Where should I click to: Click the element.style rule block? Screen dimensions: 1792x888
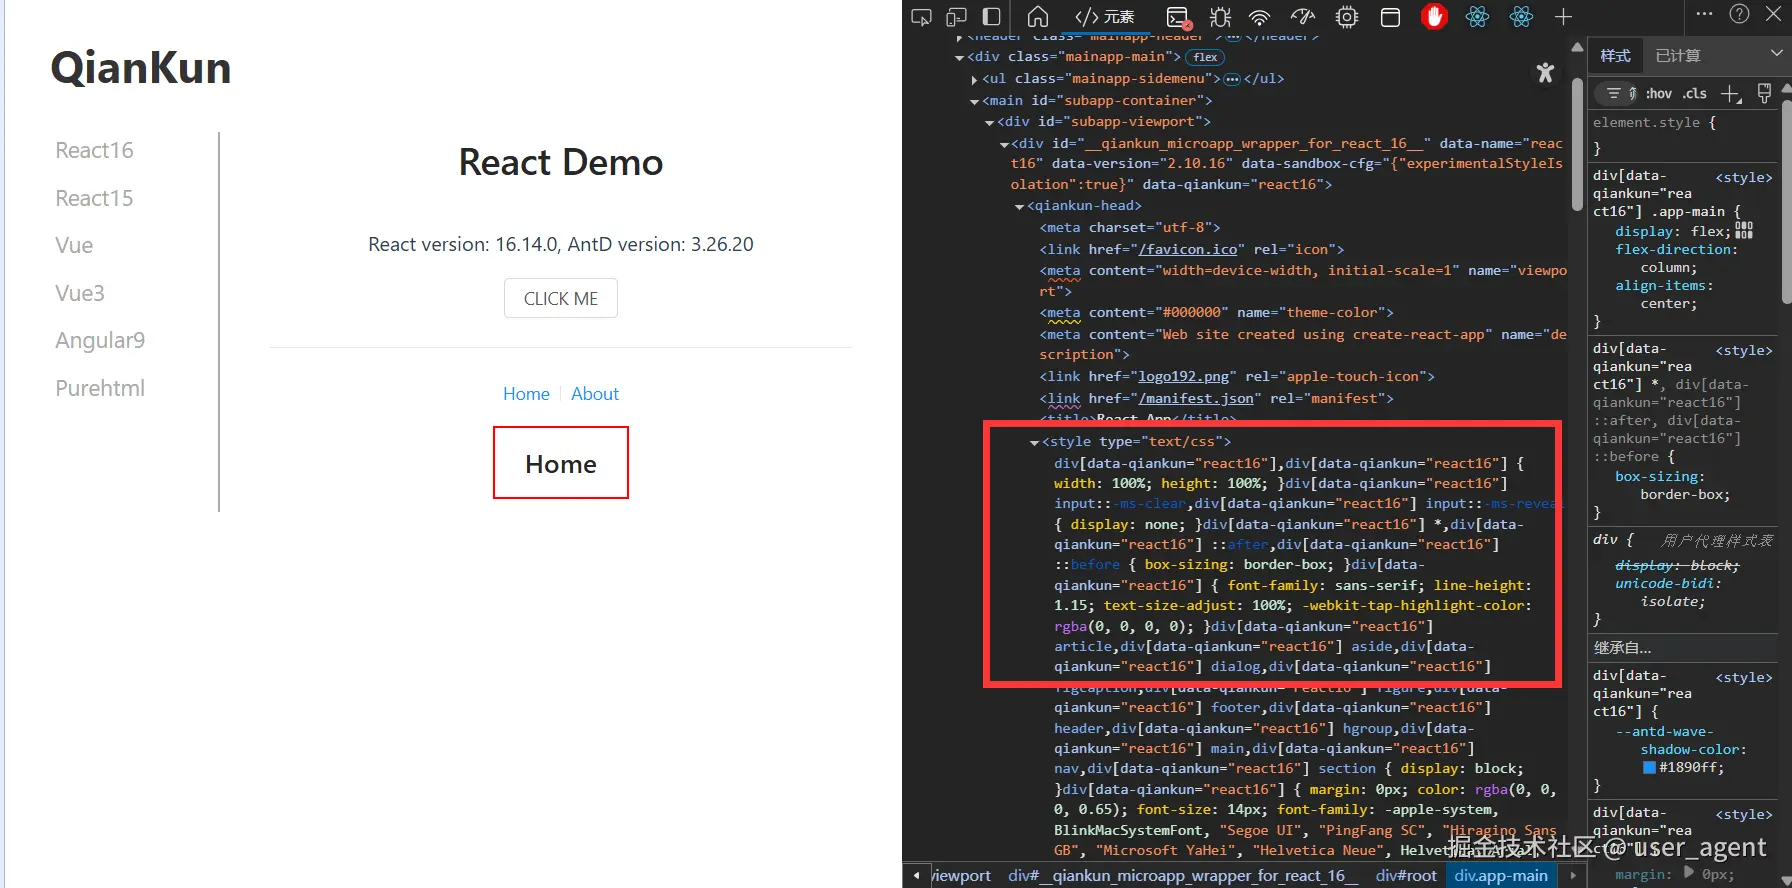(x=1681, y=135)
